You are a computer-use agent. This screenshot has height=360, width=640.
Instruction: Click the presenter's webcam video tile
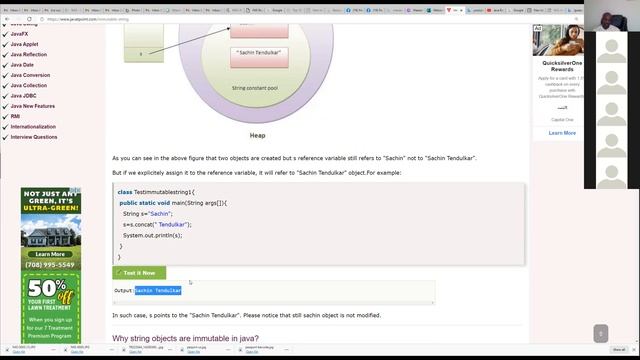pos(612,16)
